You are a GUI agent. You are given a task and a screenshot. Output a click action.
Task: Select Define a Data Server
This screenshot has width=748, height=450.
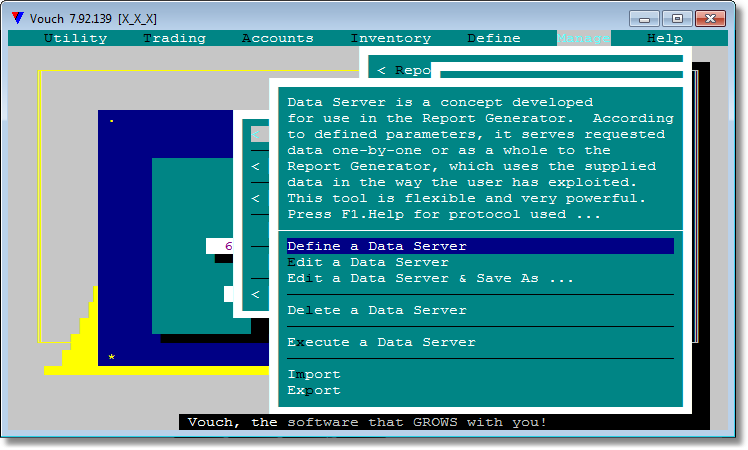480,246
